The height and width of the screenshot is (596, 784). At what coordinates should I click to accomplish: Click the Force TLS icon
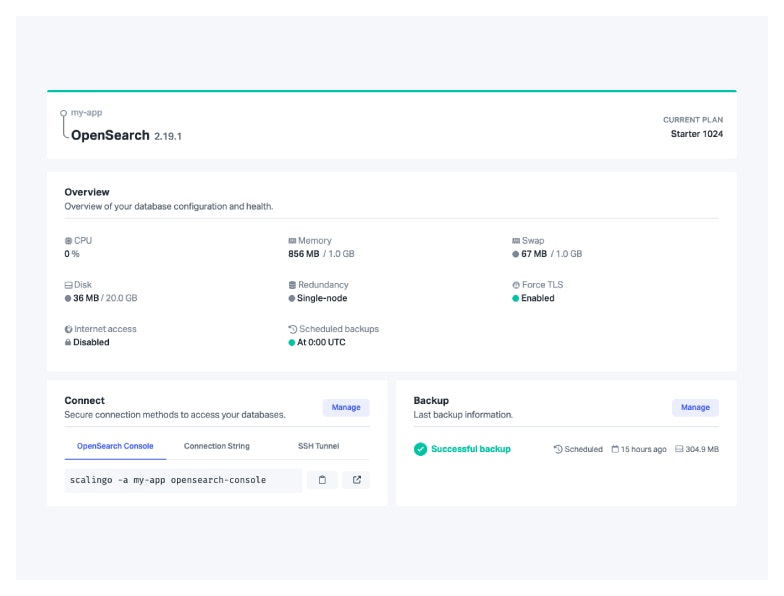click(516, 285)
